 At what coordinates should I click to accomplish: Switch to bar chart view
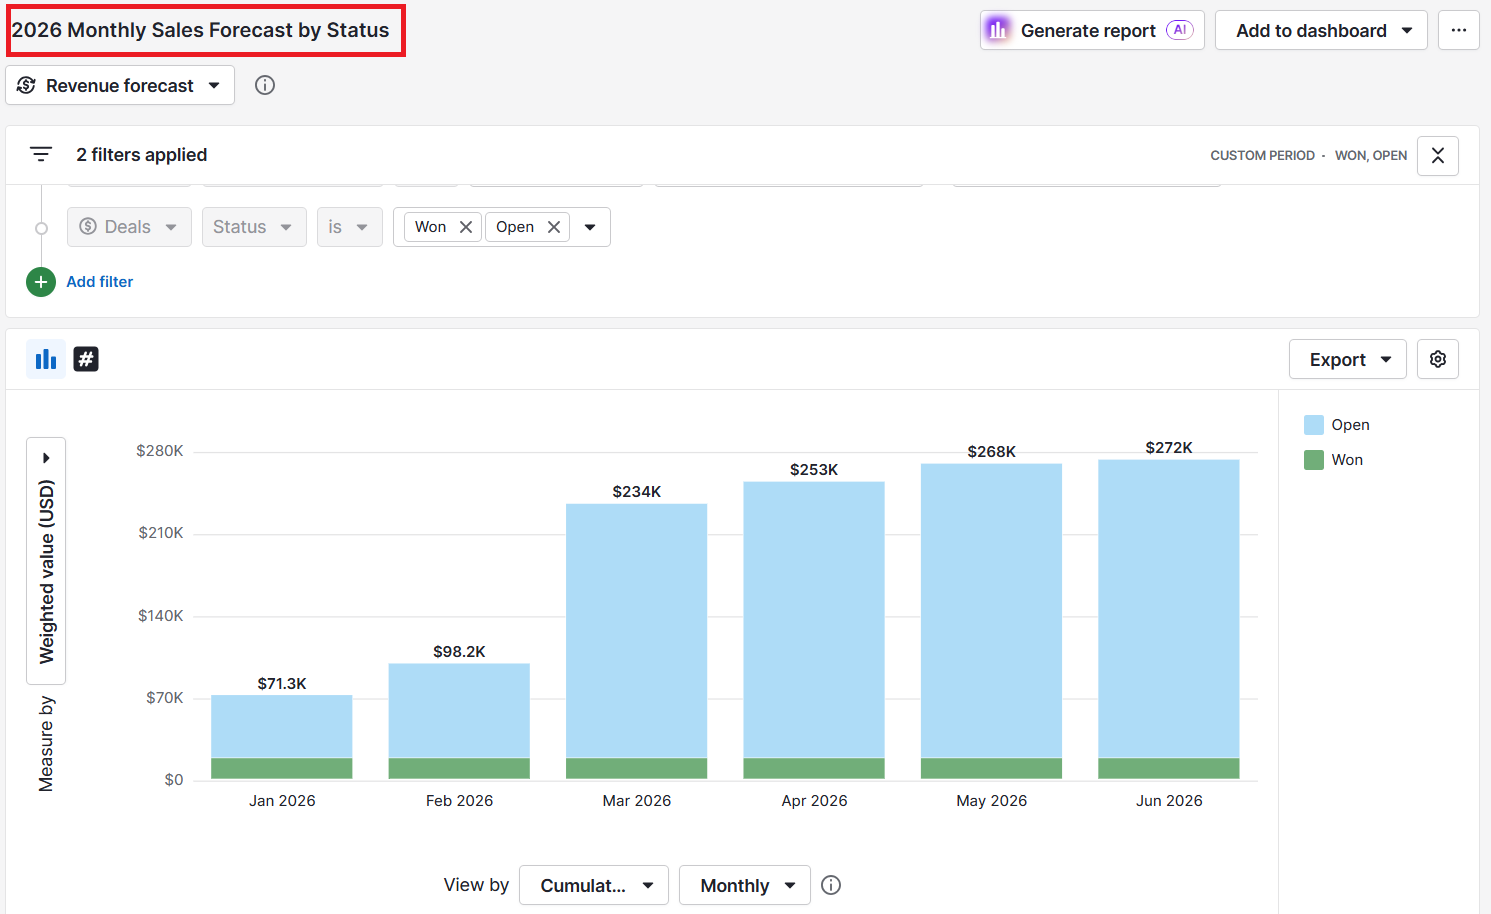[x=46, y=359]
